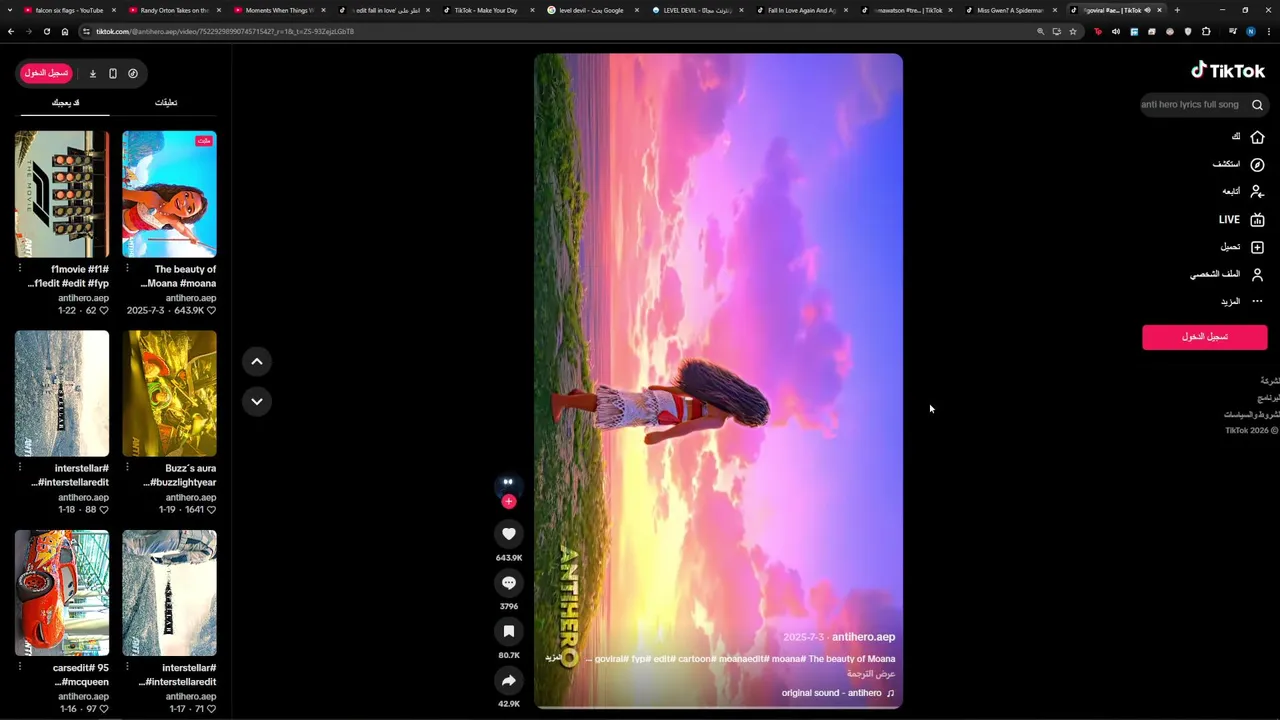
Task: Switch to 'TikTok - Make Your Day' tab
Action: (486, 10)
